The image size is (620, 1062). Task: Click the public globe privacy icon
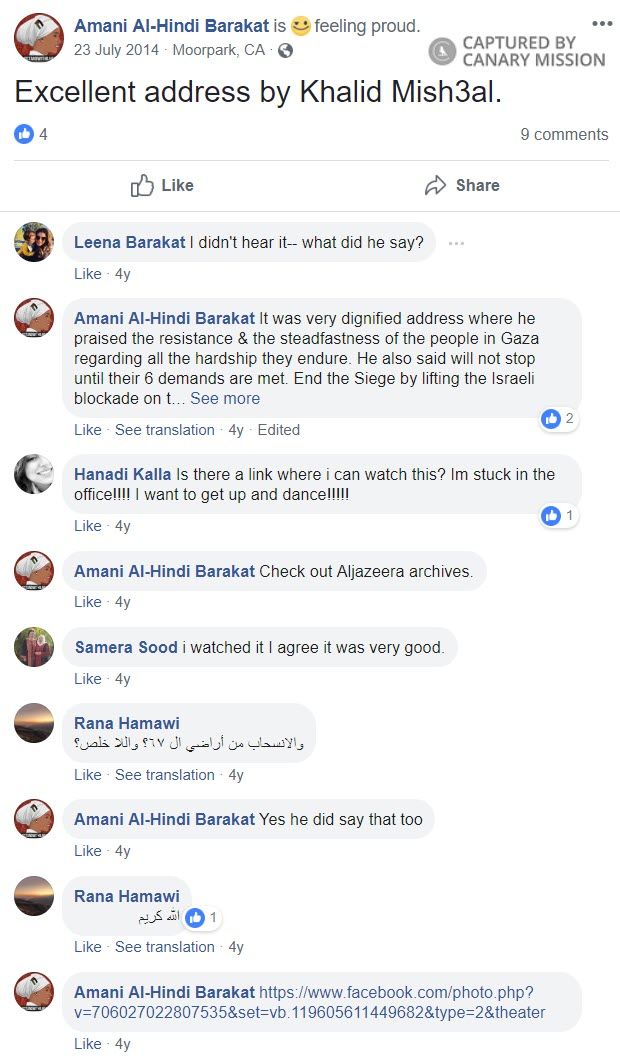[285, 50]
